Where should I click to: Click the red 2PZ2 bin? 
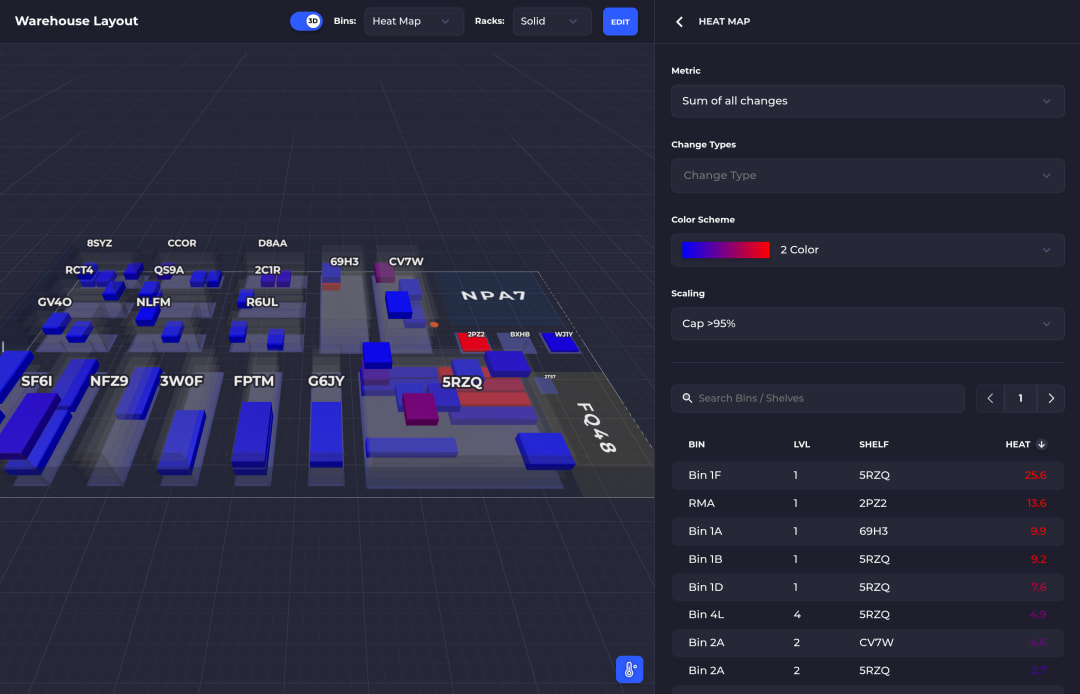pyautogui.click(x=474, y=341)
